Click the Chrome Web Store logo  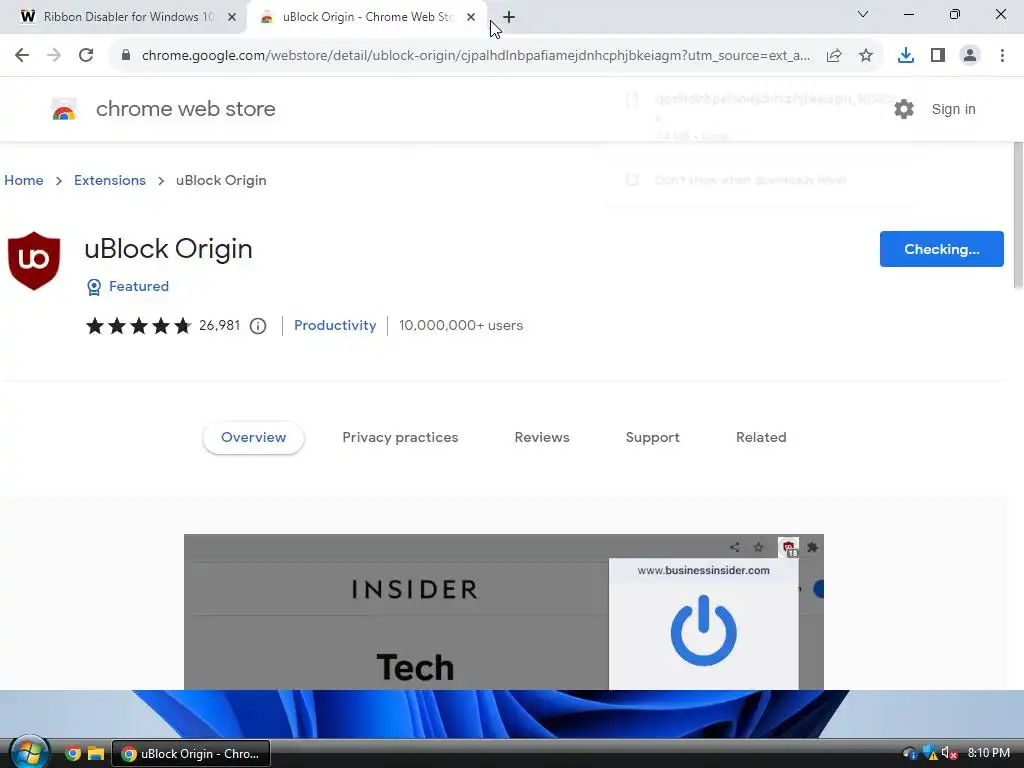pos(64,109)
